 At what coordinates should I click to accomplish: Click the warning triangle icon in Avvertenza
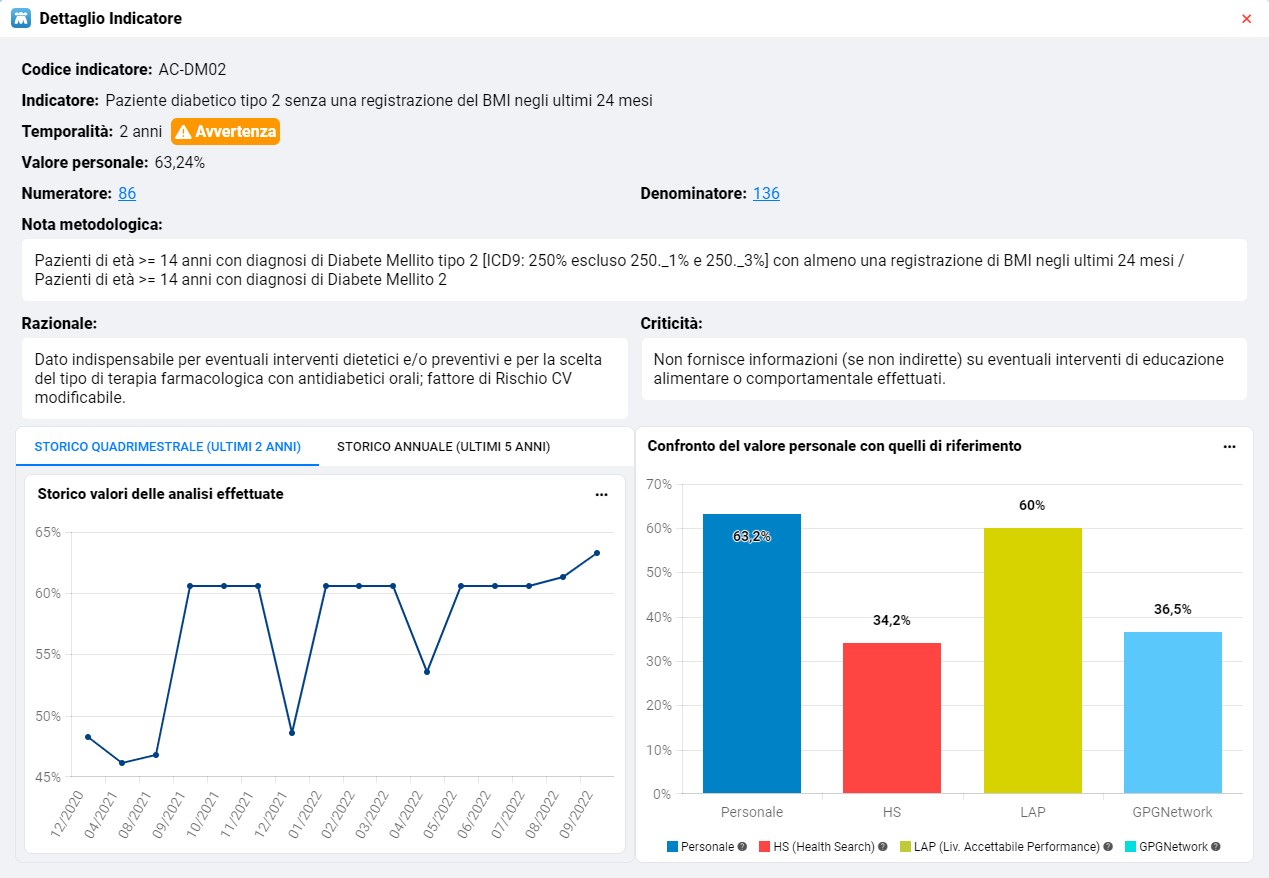(x=183, y=132)
